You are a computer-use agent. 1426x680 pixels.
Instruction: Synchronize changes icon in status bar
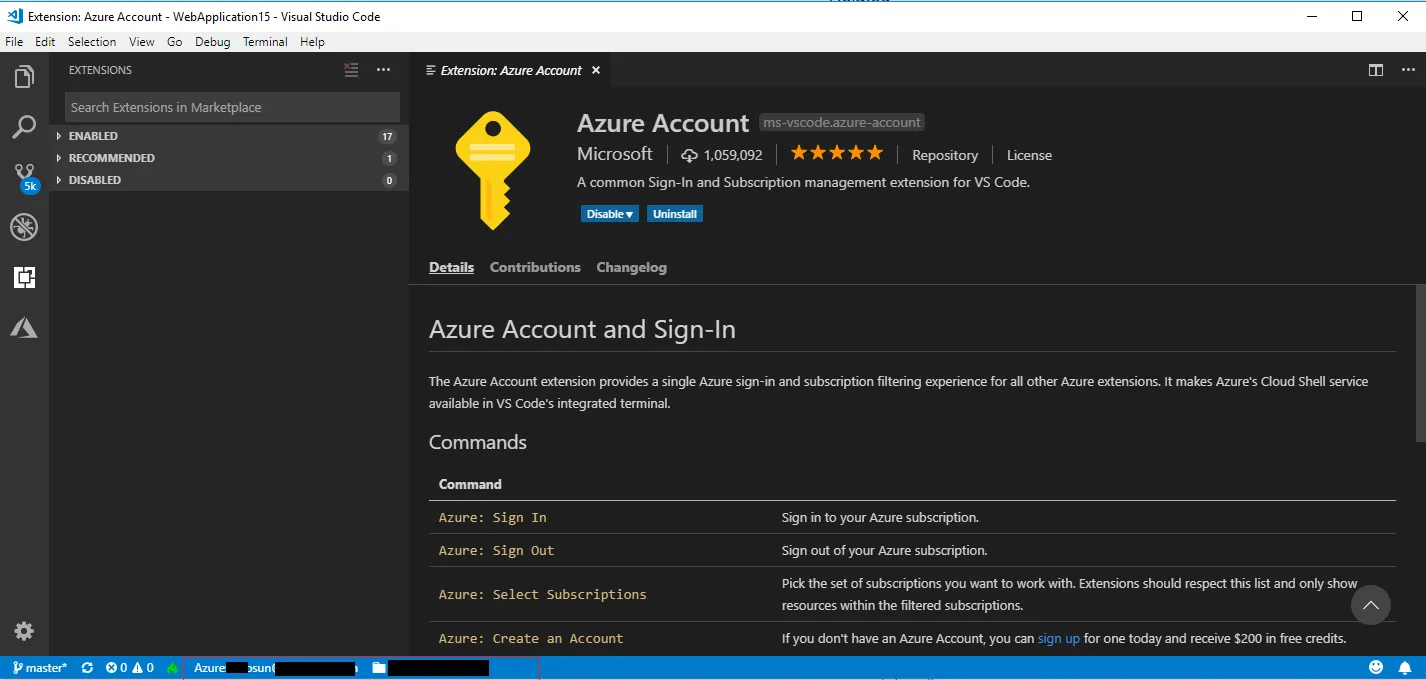(x=87, y=668)
